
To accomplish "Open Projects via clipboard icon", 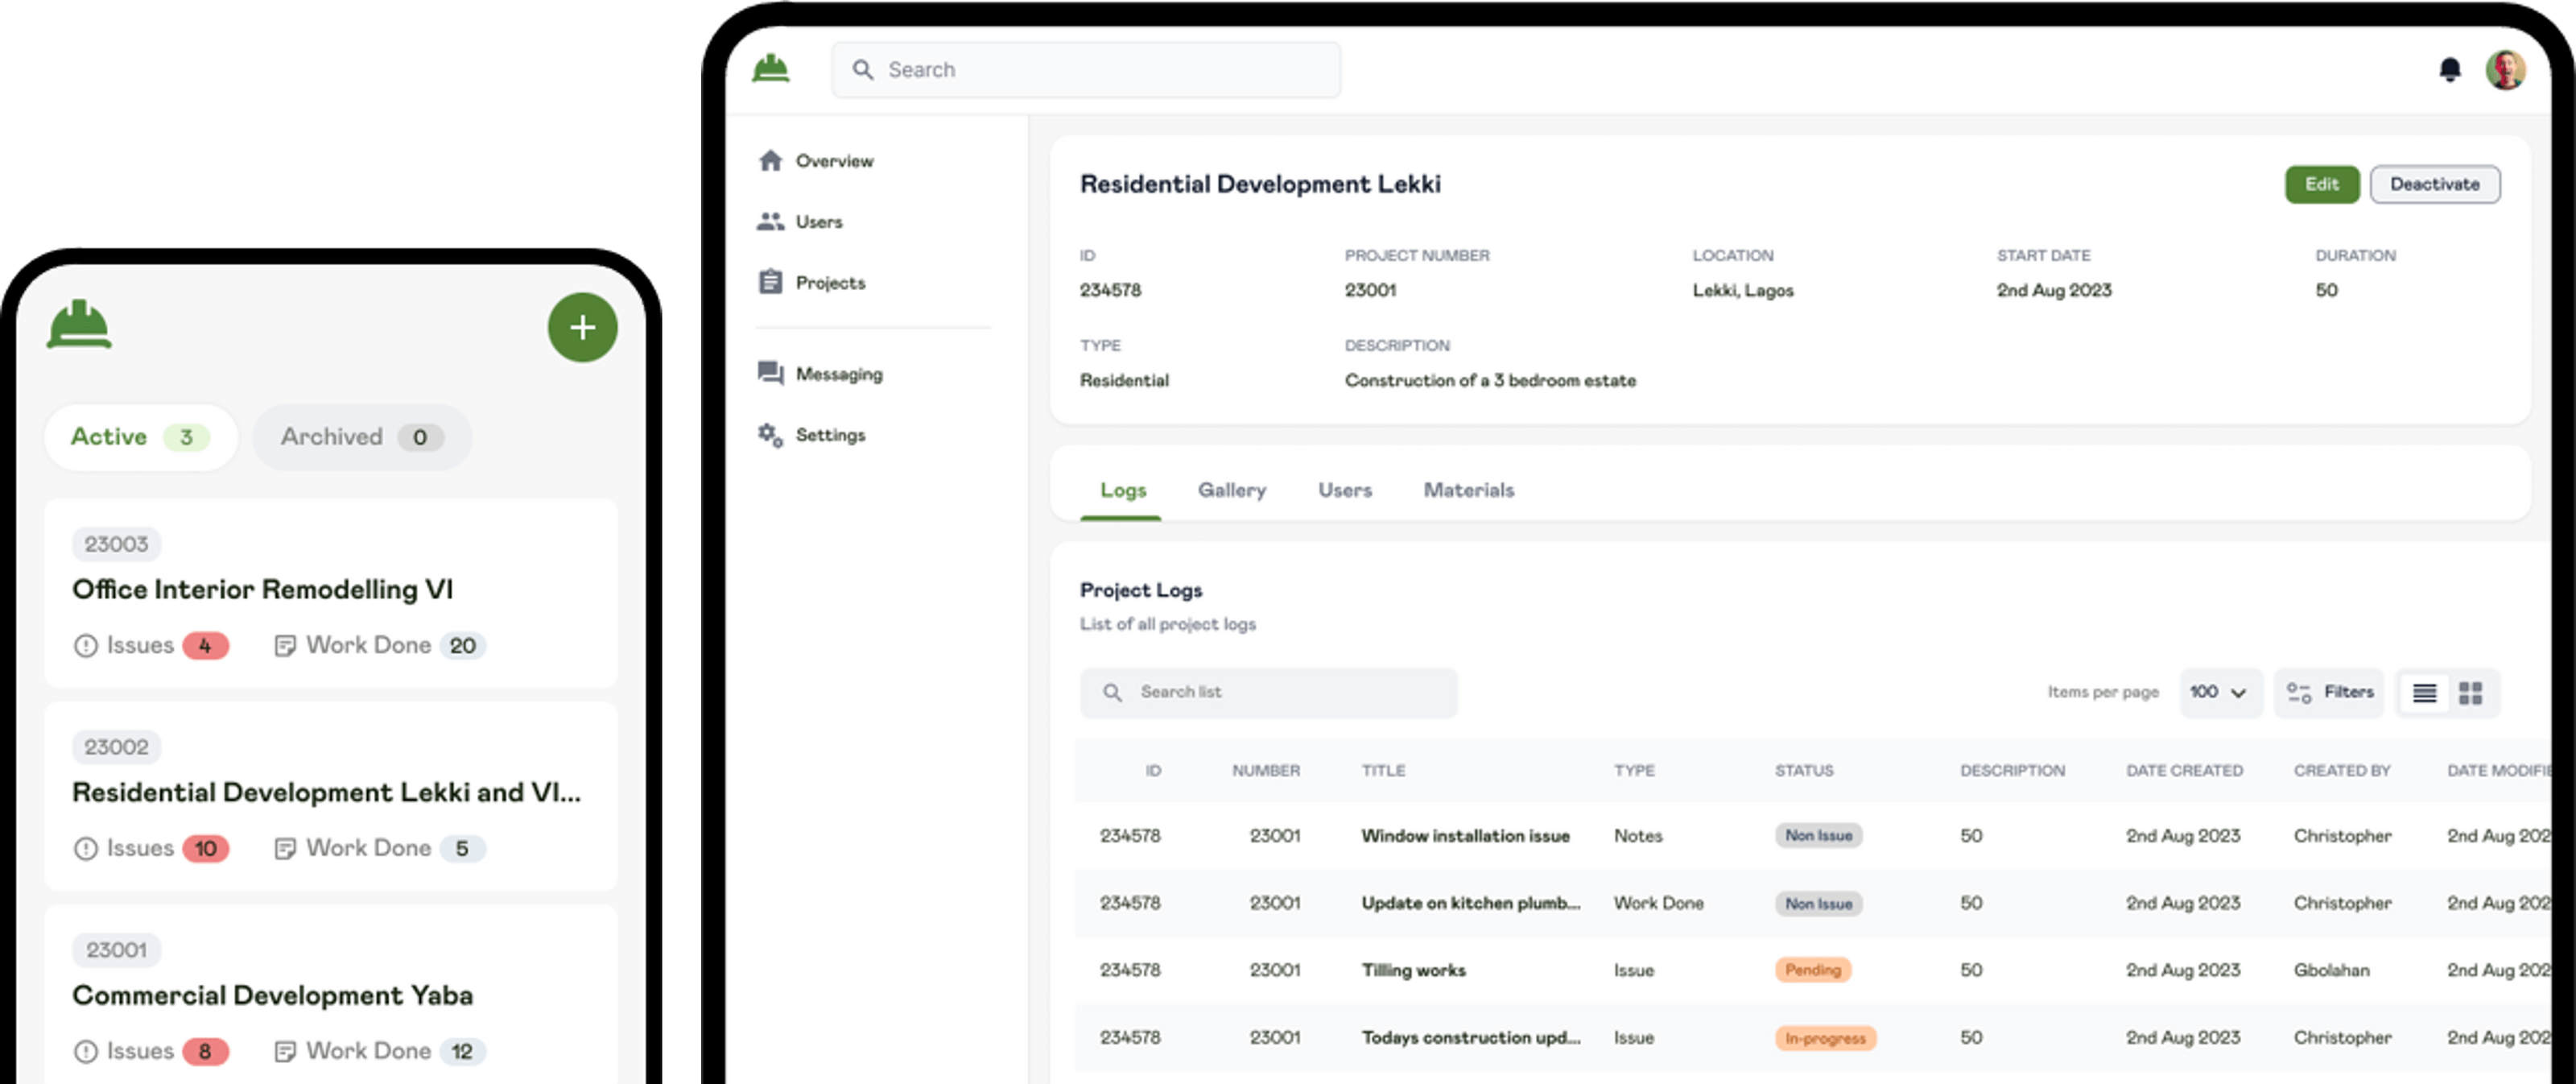I will pos(770,283).
